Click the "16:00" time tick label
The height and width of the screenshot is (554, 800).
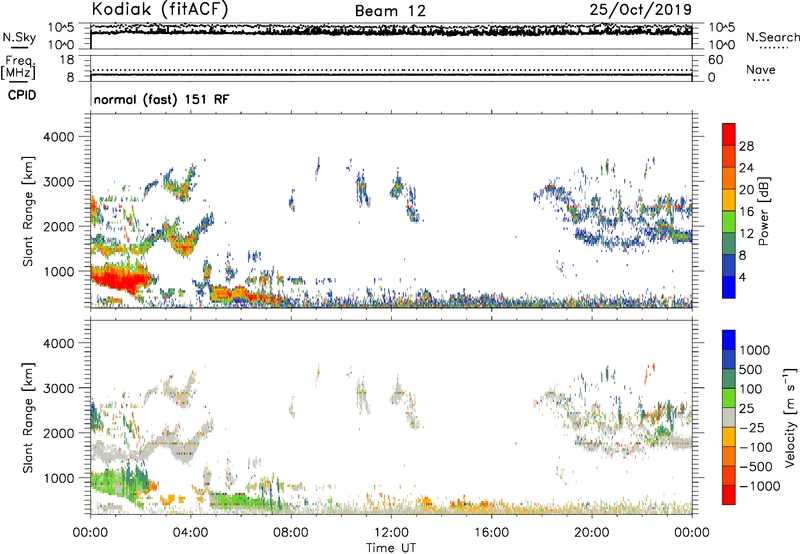491,533
